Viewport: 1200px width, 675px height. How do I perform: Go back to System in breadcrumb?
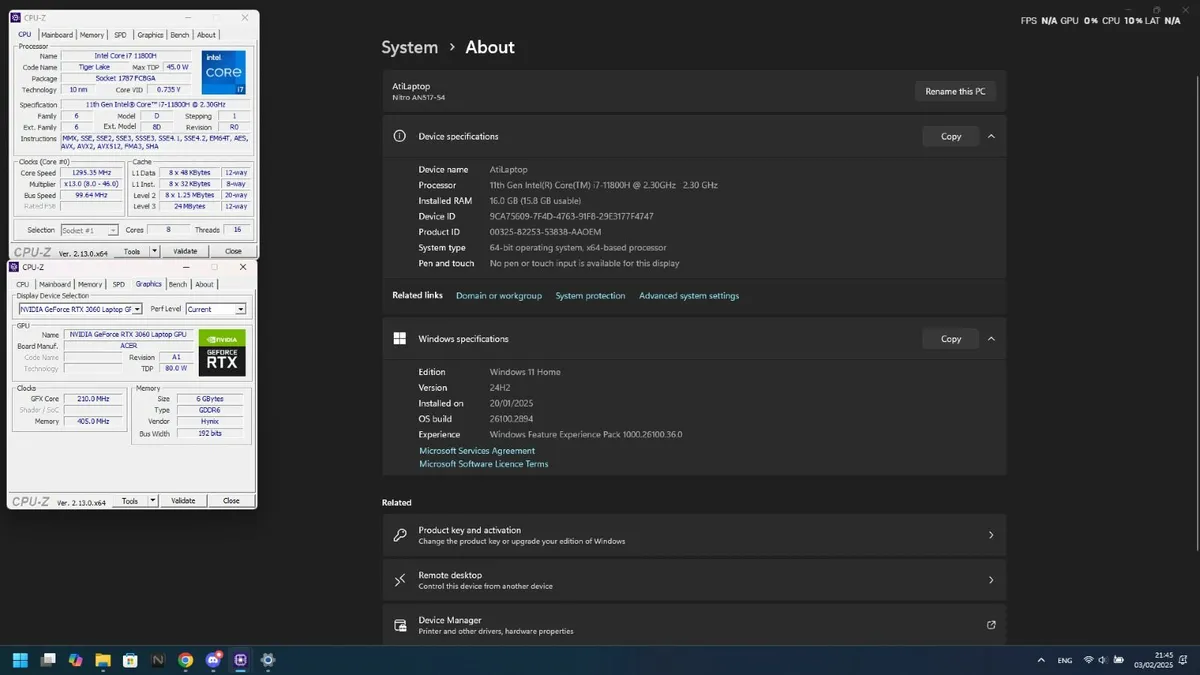click(x=410, y=47)
